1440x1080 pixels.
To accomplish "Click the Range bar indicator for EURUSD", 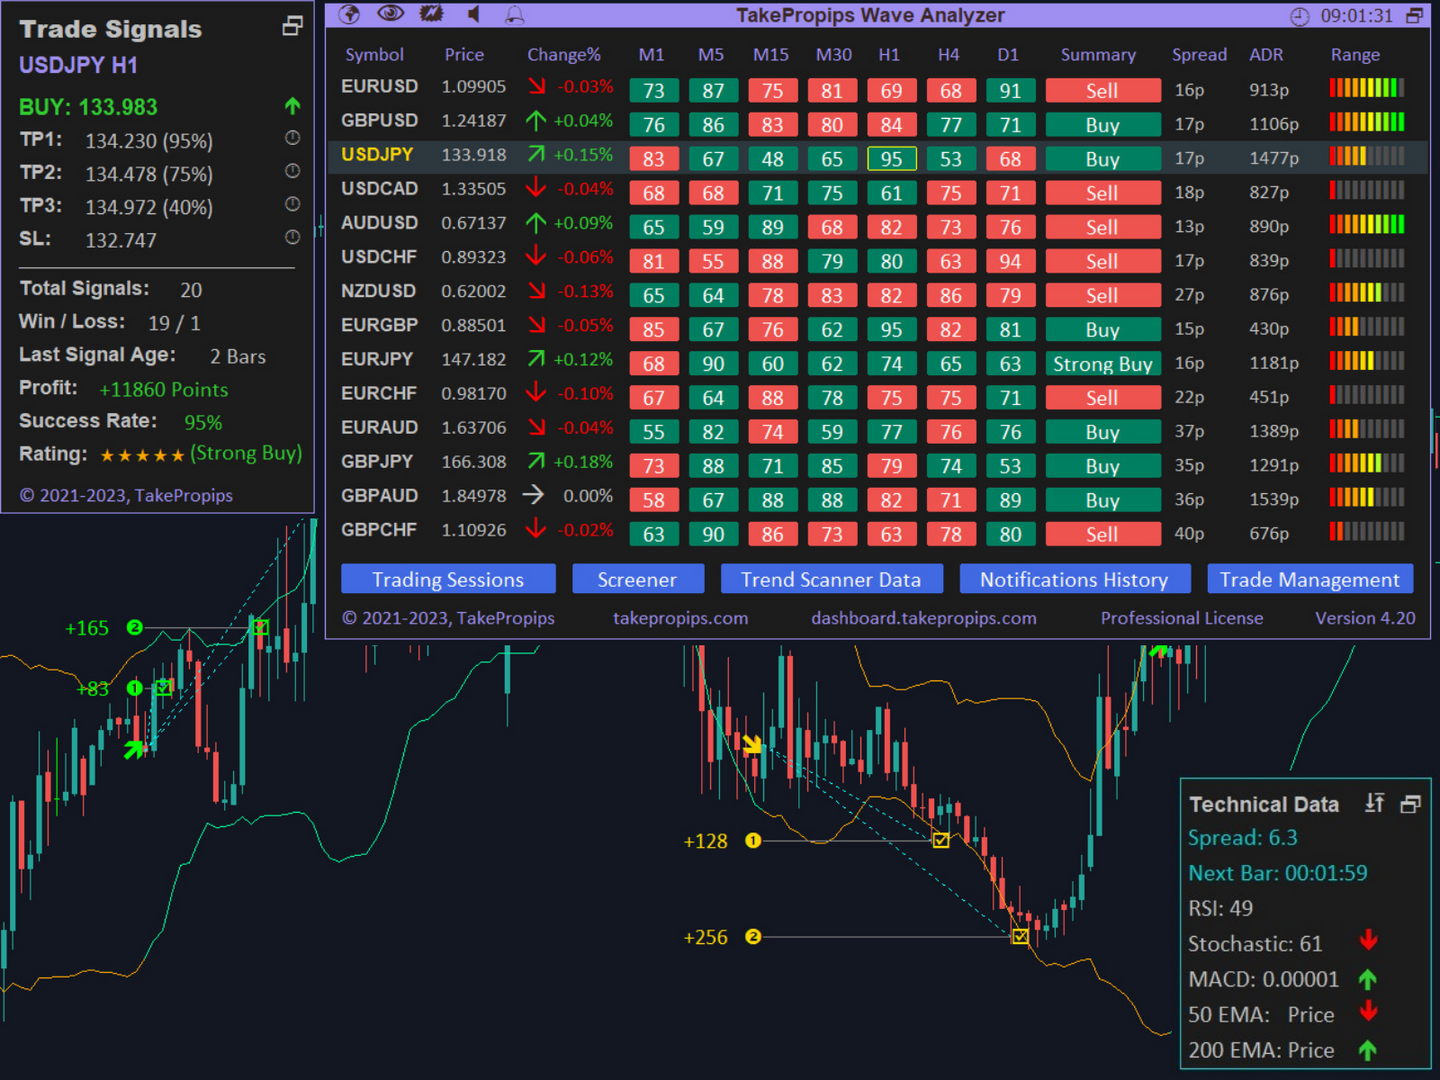I will (1366, 89).
